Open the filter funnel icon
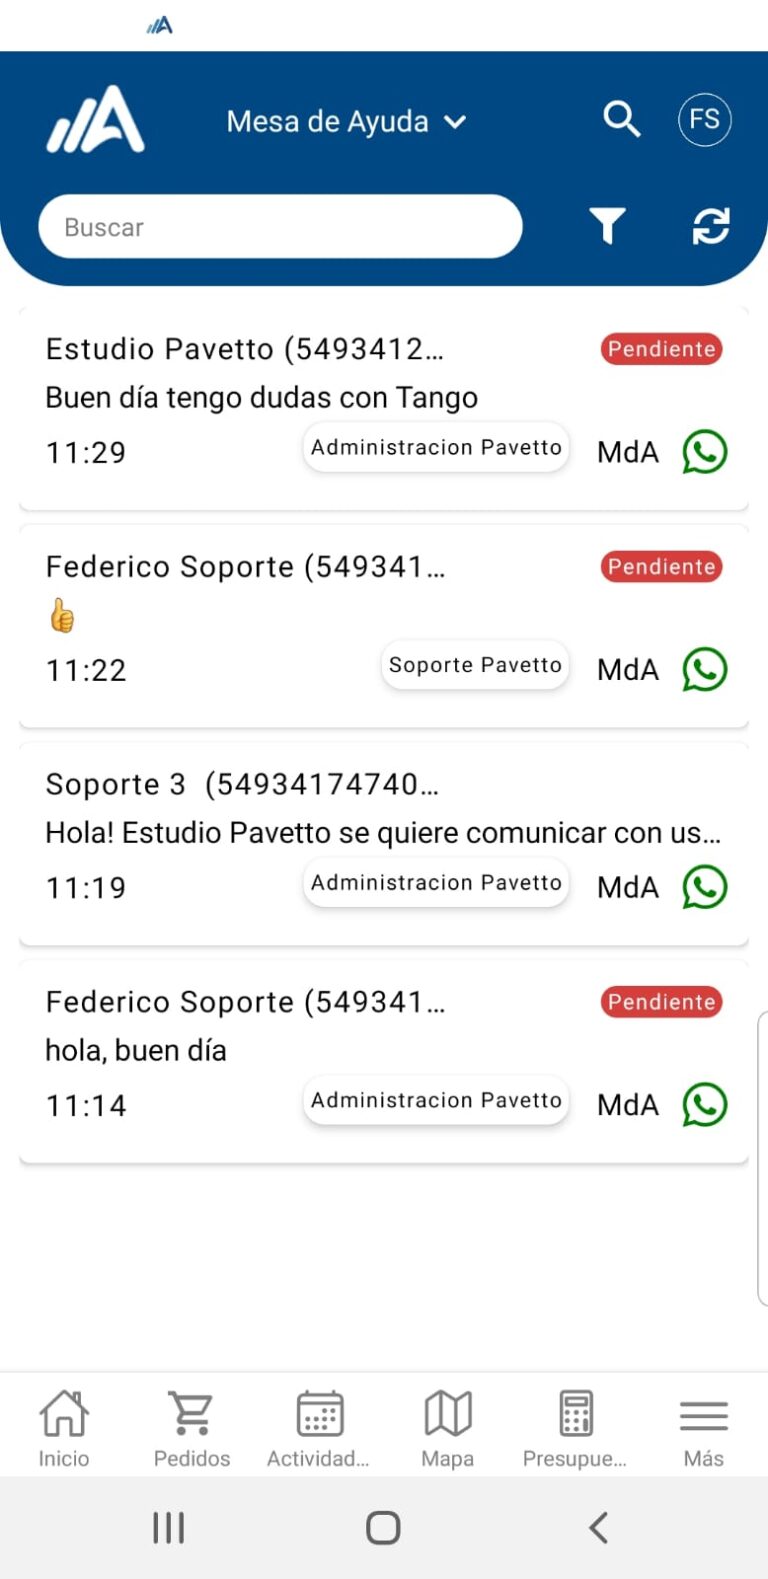The width and height of the screenshot is (768, 1579). pyautogui.click(x=606, y=226)
